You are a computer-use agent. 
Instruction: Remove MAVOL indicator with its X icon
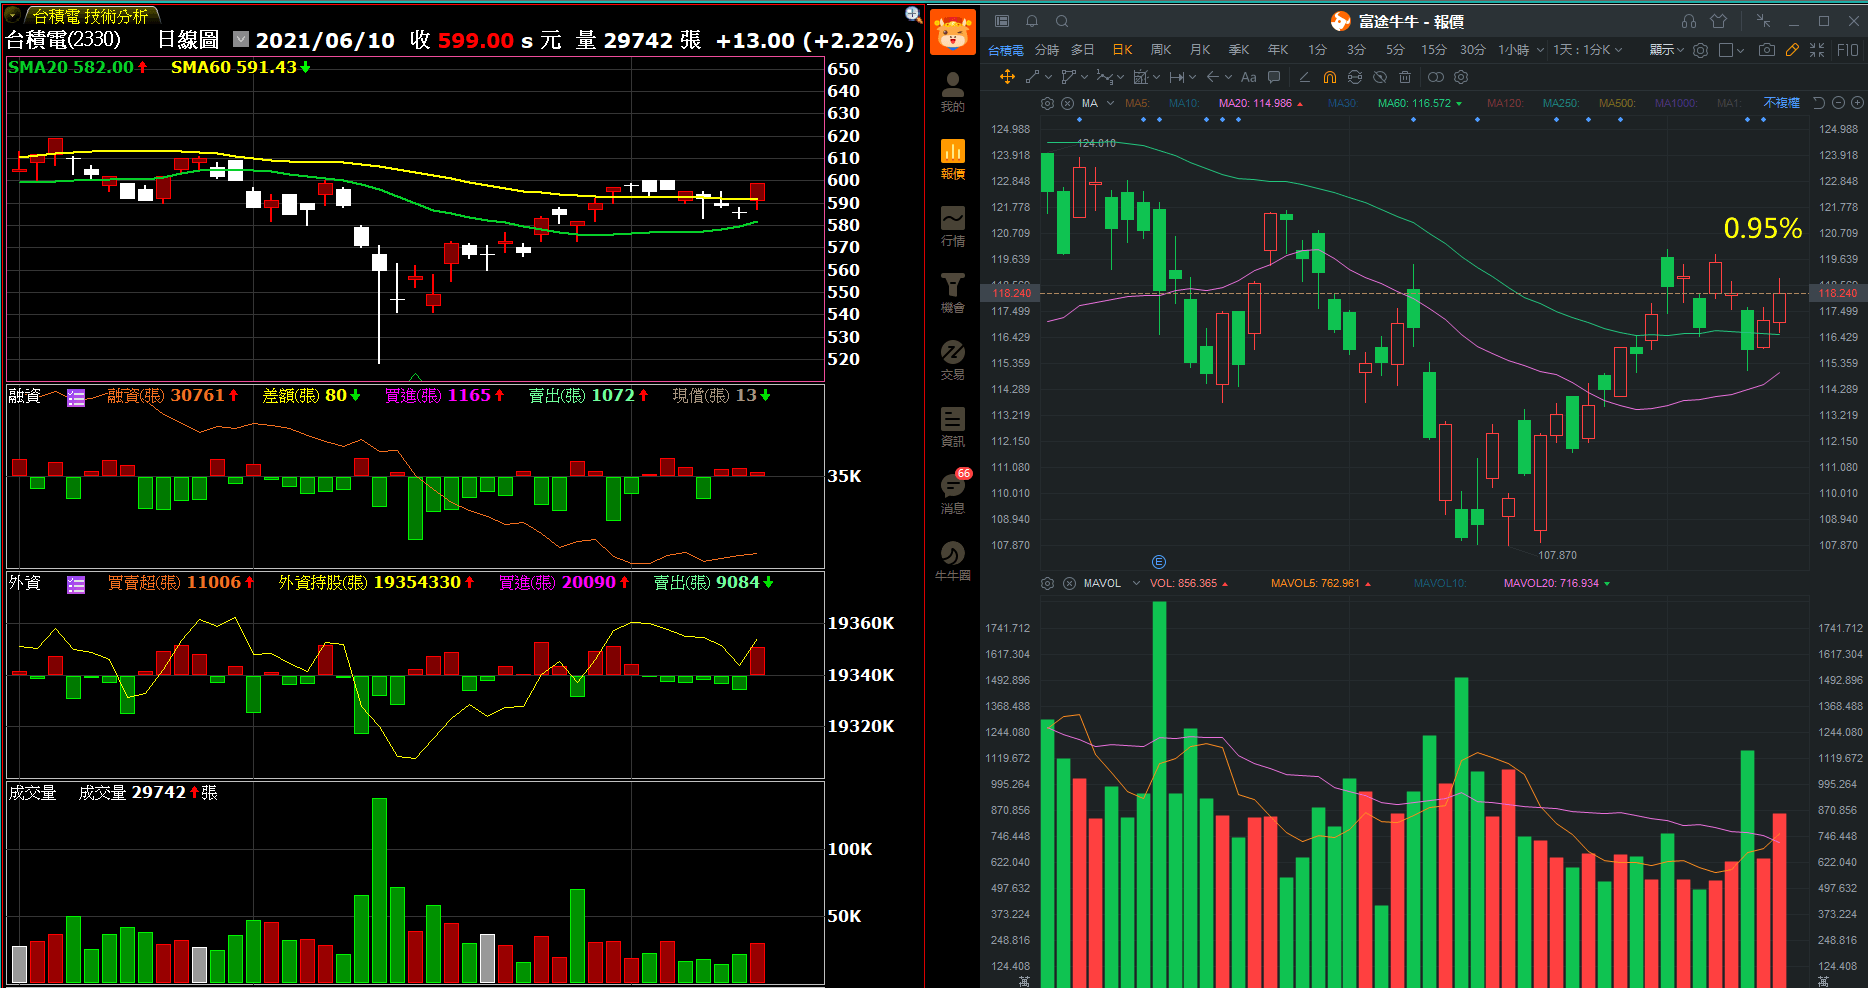click(1069, 583)
